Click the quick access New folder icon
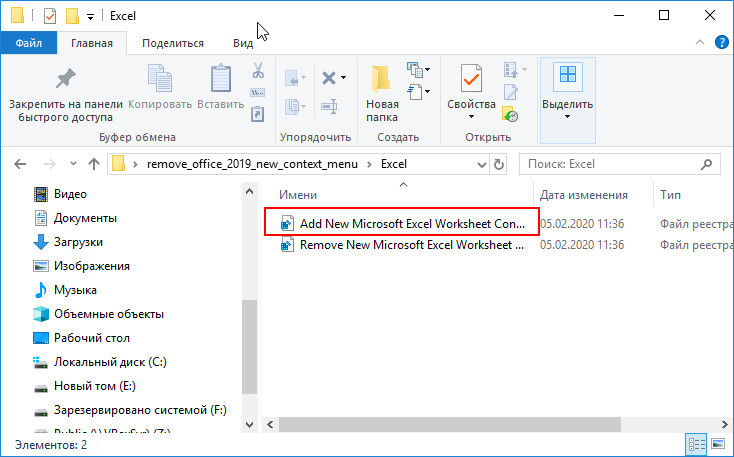Viewport: 734px width, 457px height. tap(72, 16)
